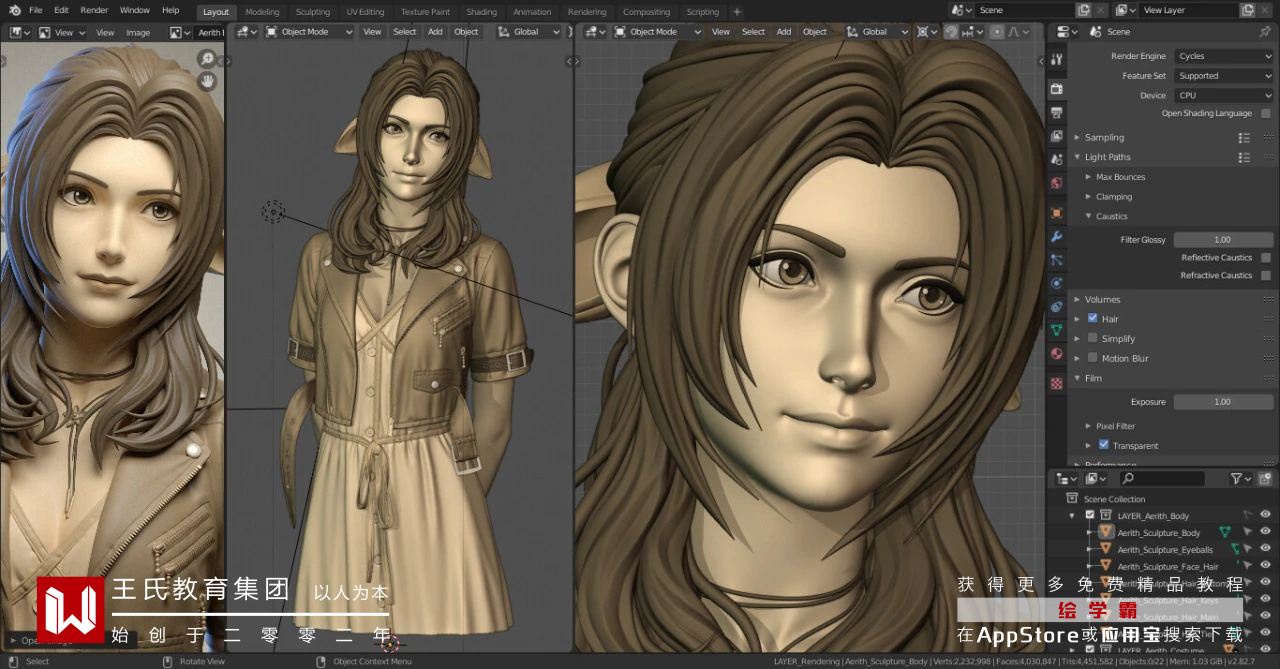Open the Scene properties tab icon
The image size is (1280, 669).
point(1056,160)
